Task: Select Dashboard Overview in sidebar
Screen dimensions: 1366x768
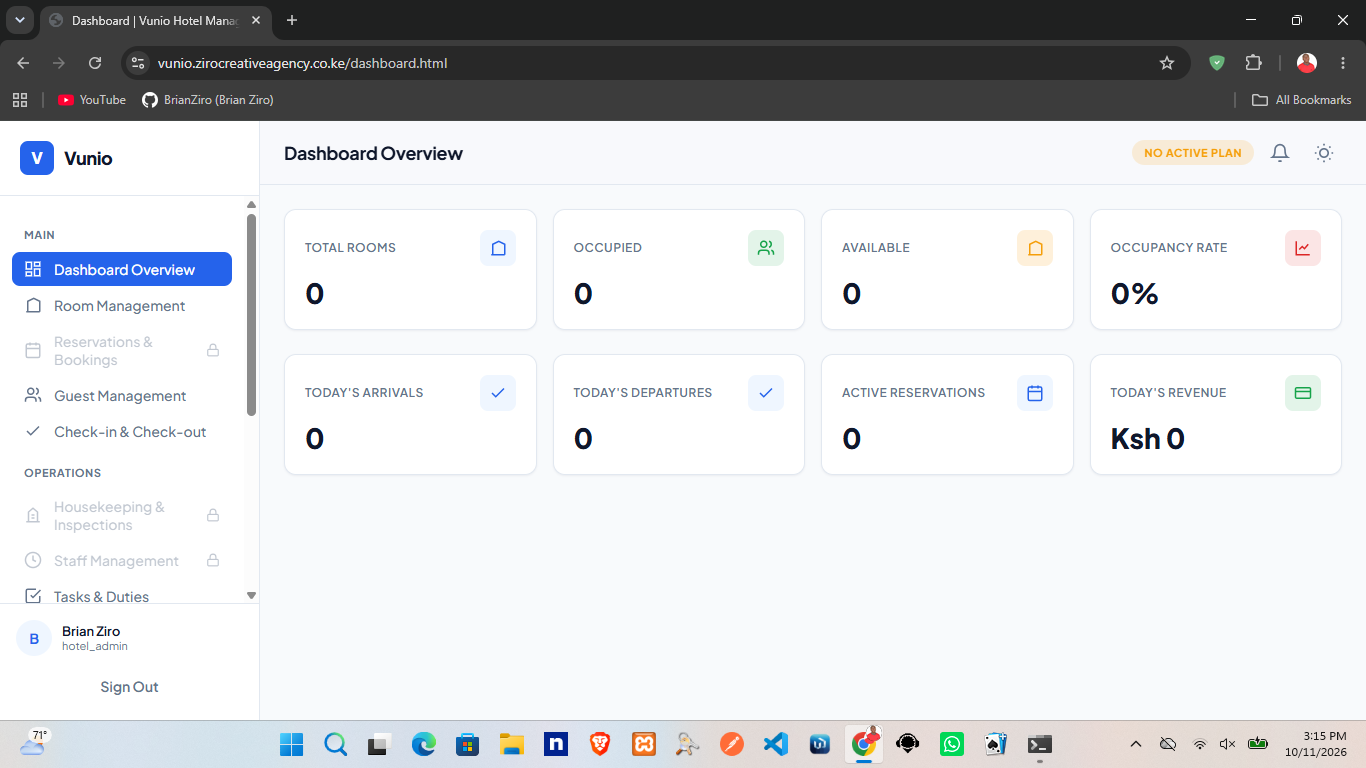Action: click(122, 269)
